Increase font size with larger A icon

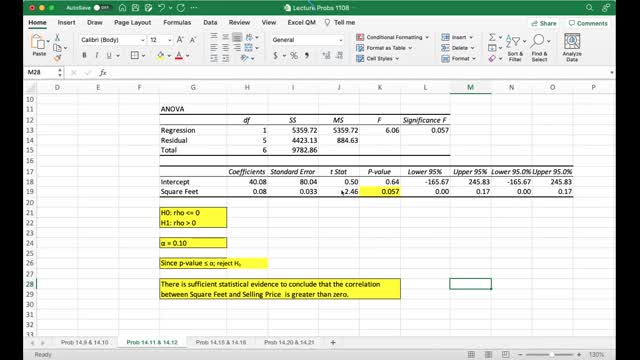point(180,40)
